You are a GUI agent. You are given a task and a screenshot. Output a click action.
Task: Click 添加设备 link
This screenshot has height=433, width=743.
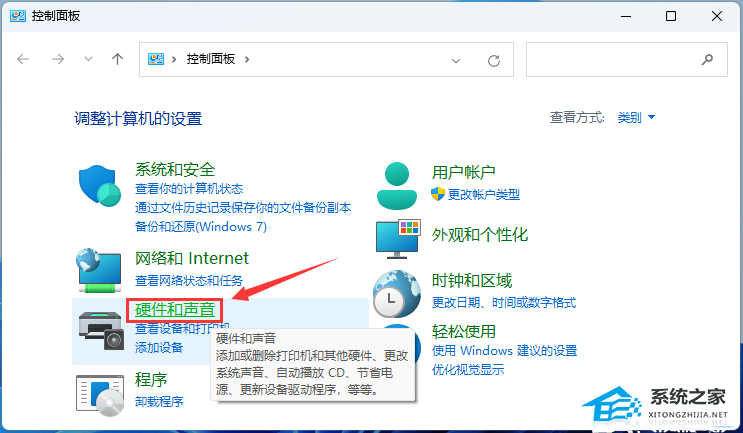159,348
